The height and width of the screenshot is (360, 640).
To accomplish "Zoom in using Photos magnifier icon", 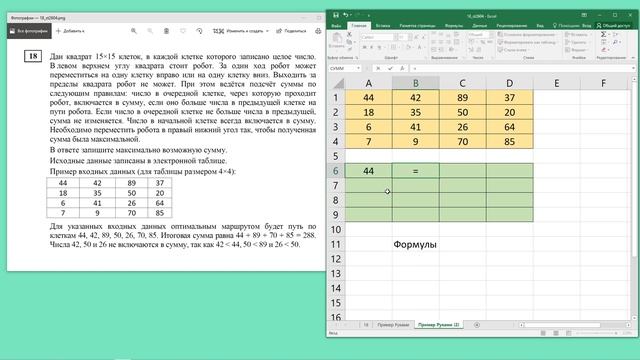I will [133, 31].
